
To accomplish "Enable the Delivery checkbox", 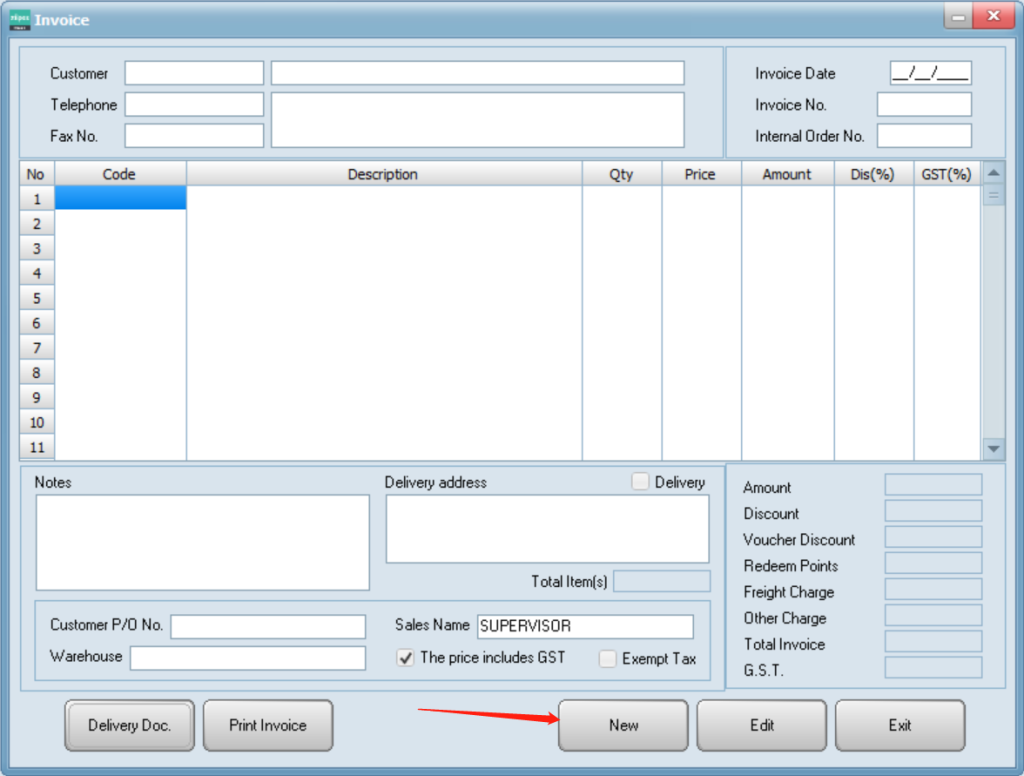I will pyautogui.click(x=640, y=482).
